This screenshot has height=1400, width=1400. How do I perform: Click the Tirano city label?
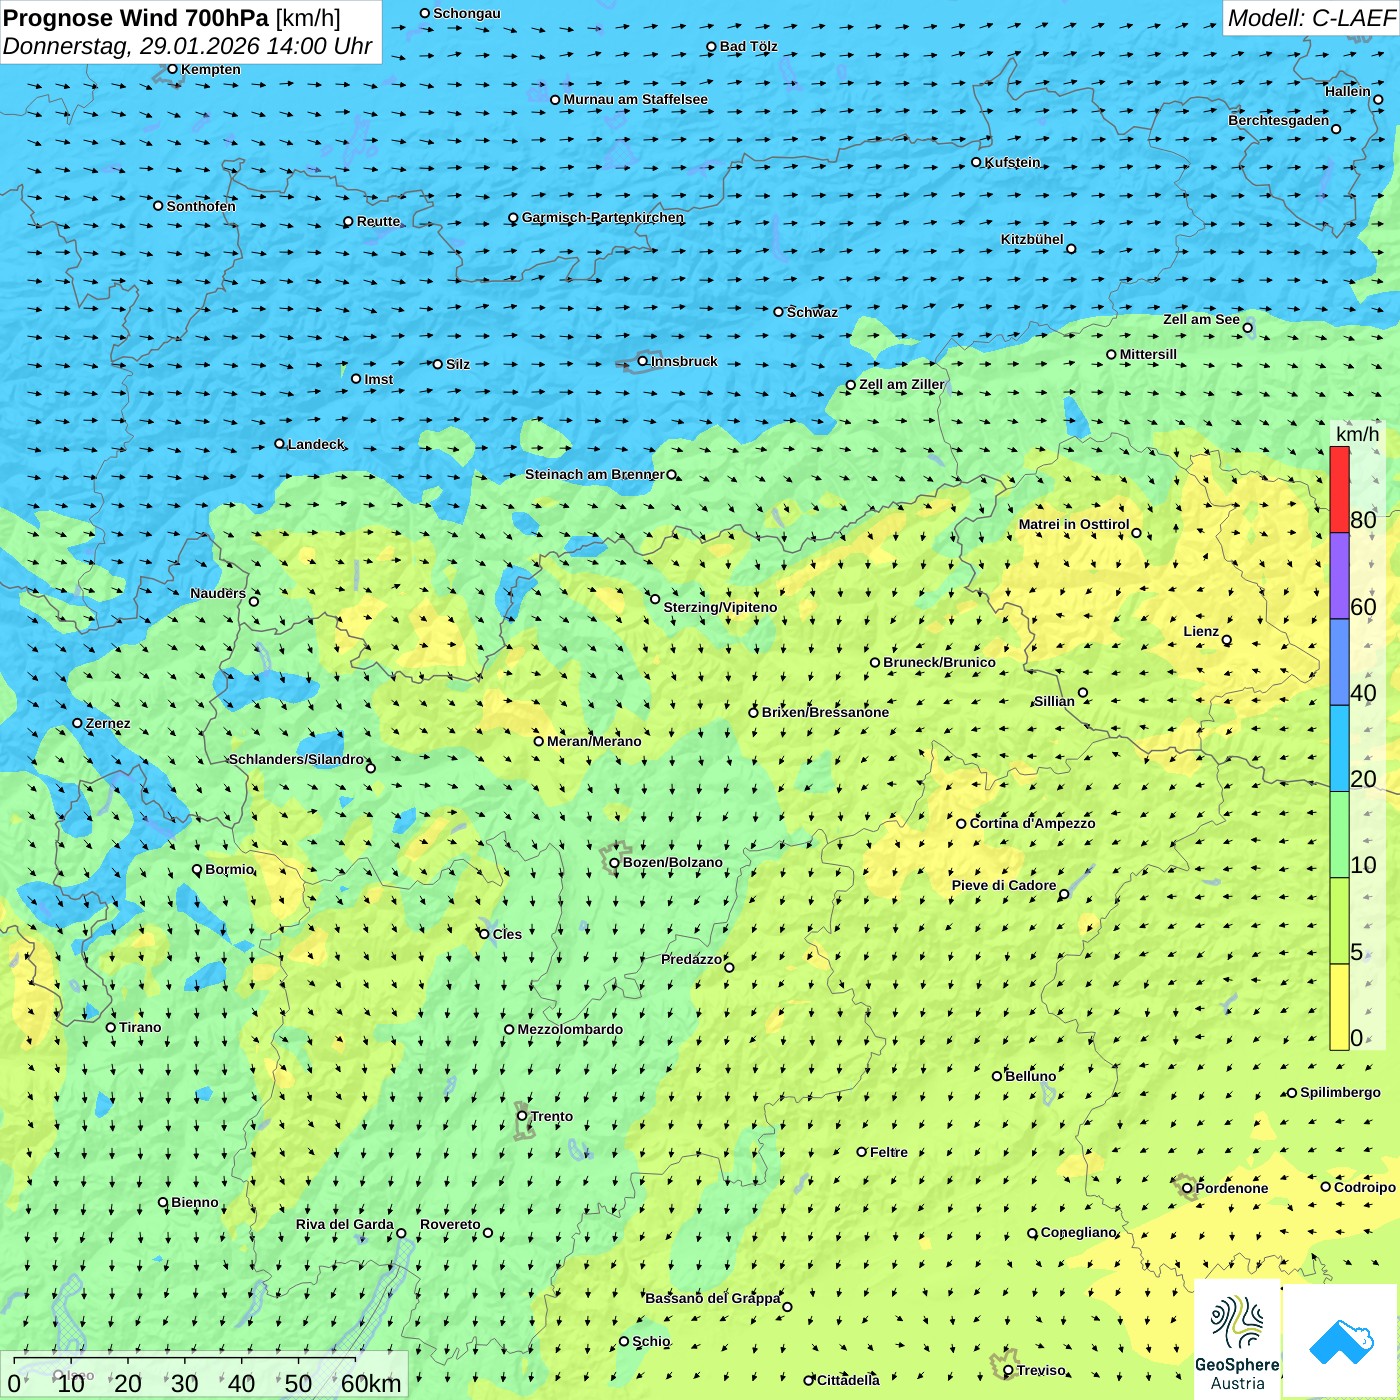pos(140,1027)
